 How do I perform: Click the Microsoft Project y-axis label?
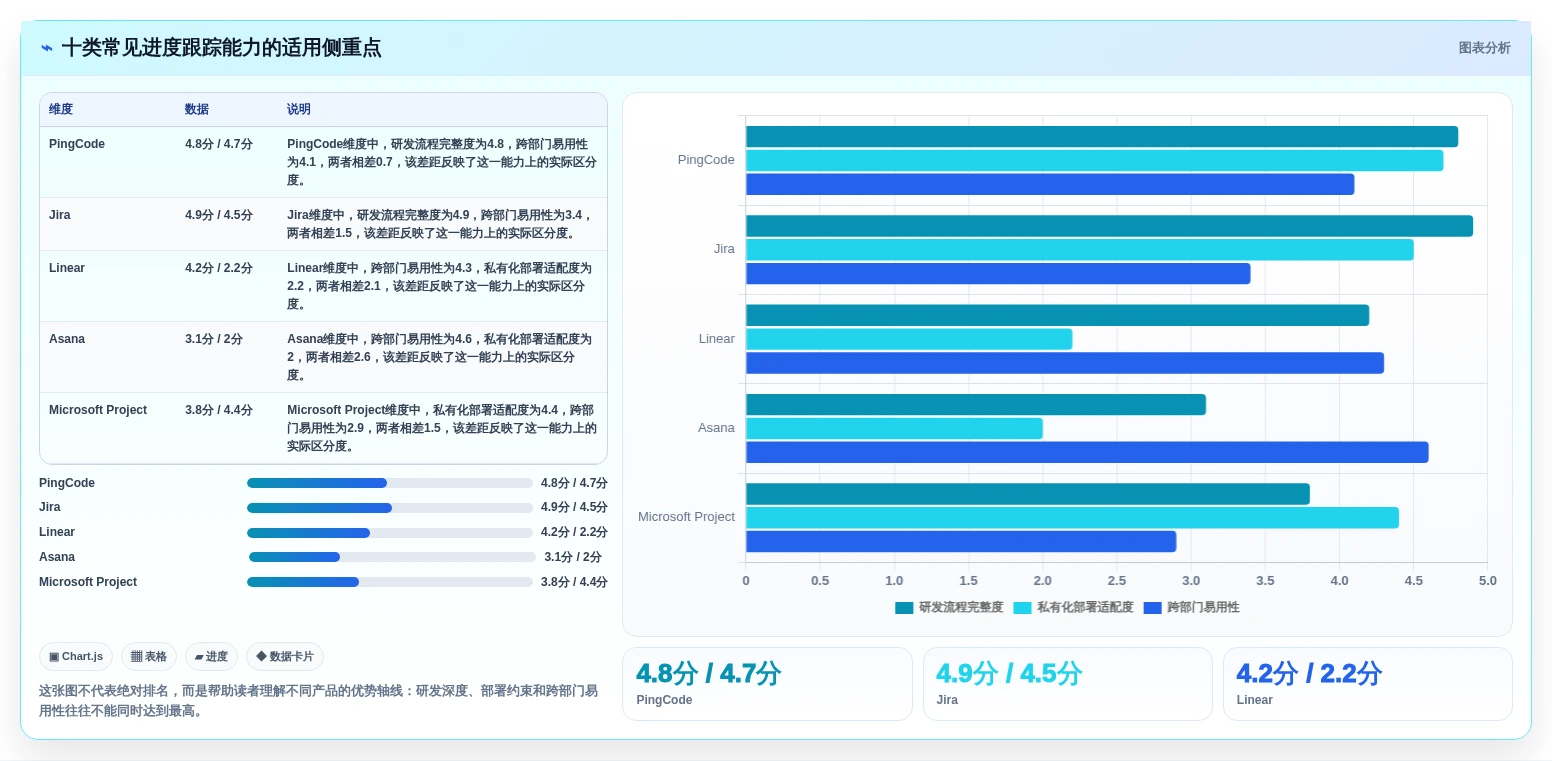[686, 517]
